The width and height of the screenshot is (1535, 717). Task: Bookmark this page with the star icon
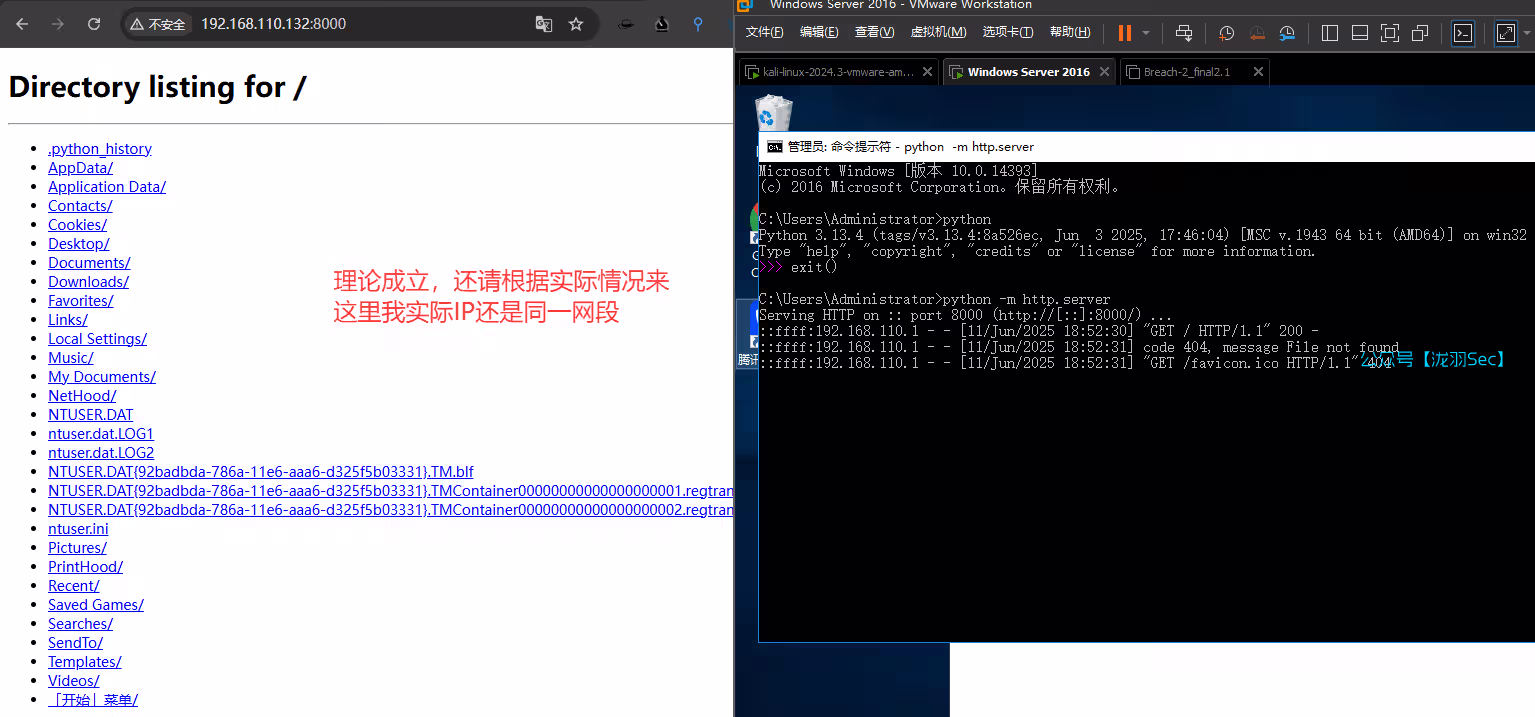tap(576, 24)
